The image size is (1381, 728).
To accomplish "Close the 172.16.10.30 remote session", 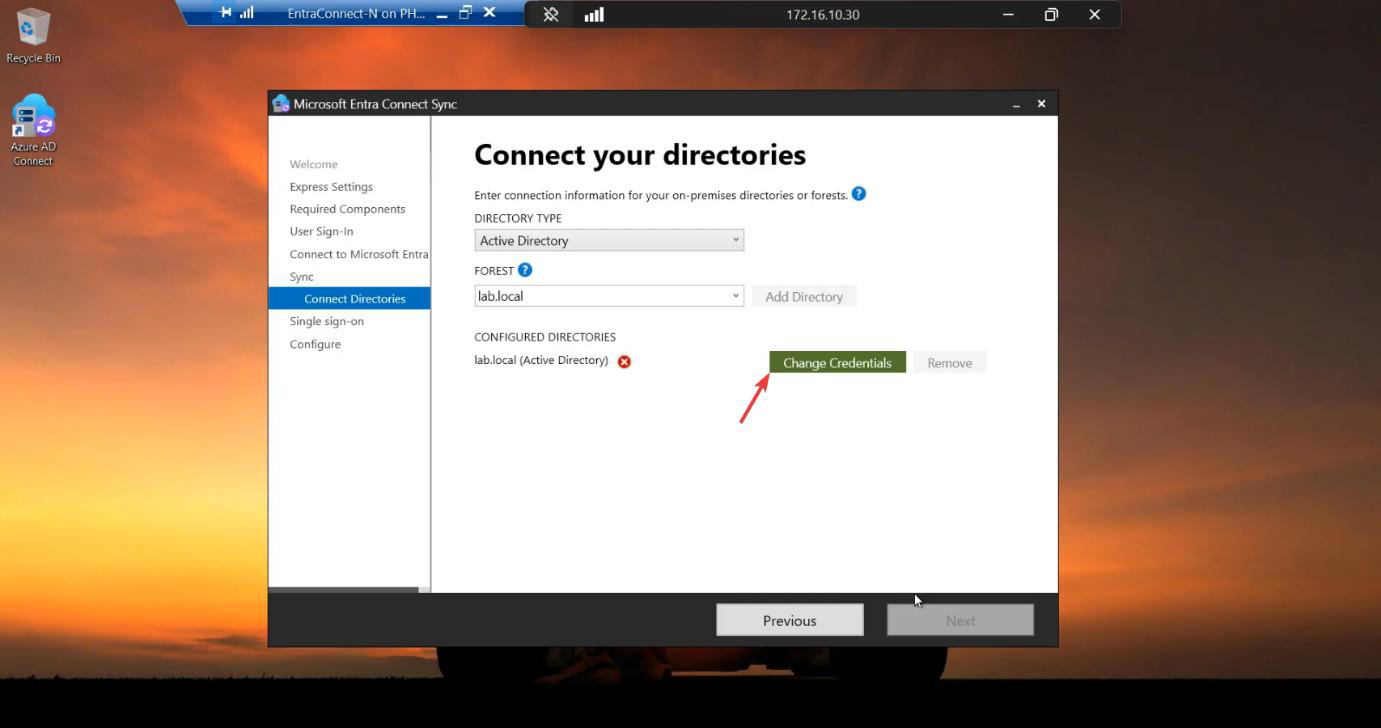I will (x=1095, y=15).
